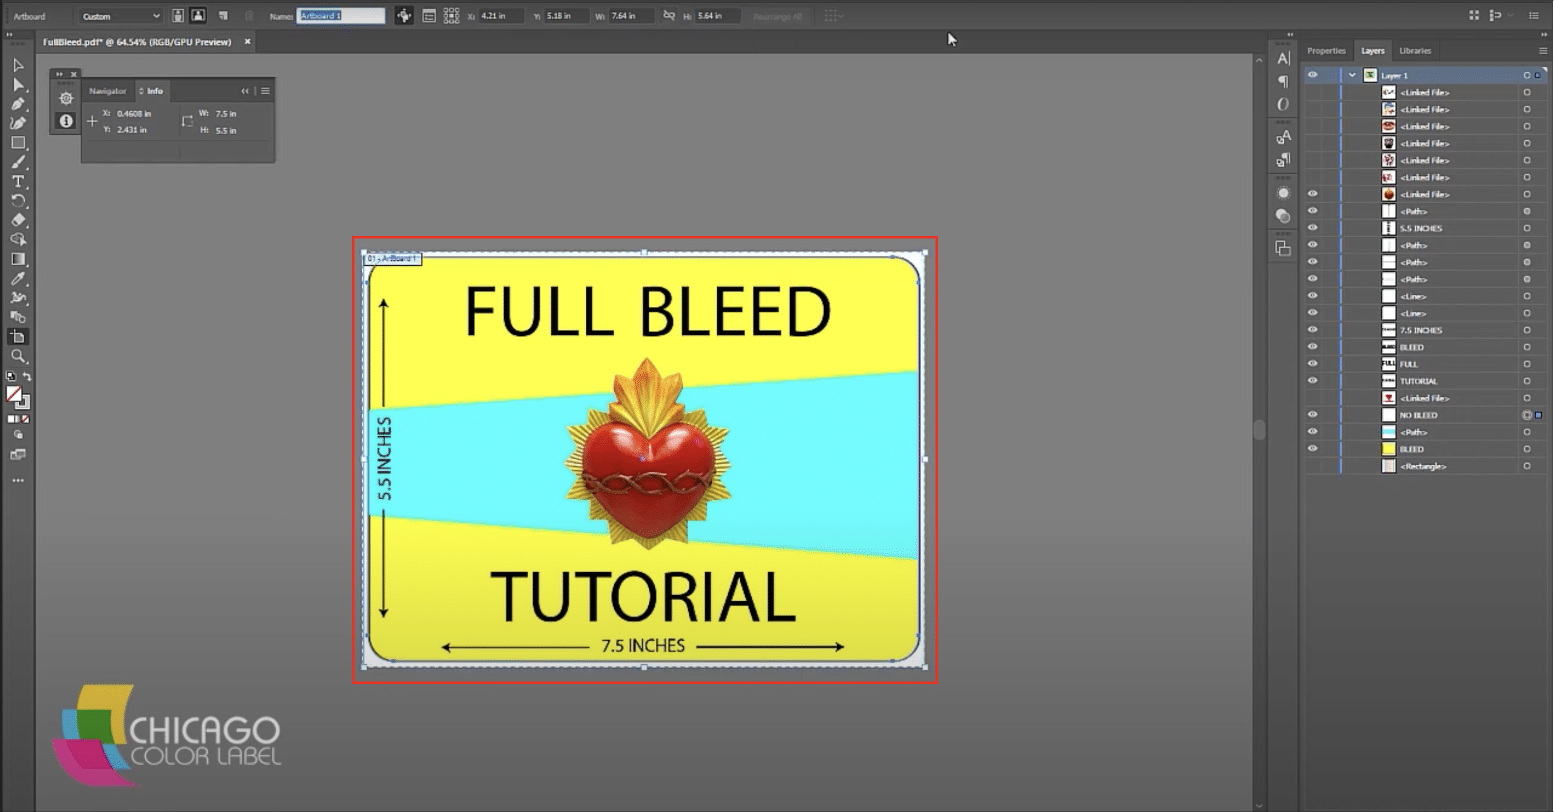Open the Artboard Options icon
The image size is (1554, 812).
click(428, 16)
